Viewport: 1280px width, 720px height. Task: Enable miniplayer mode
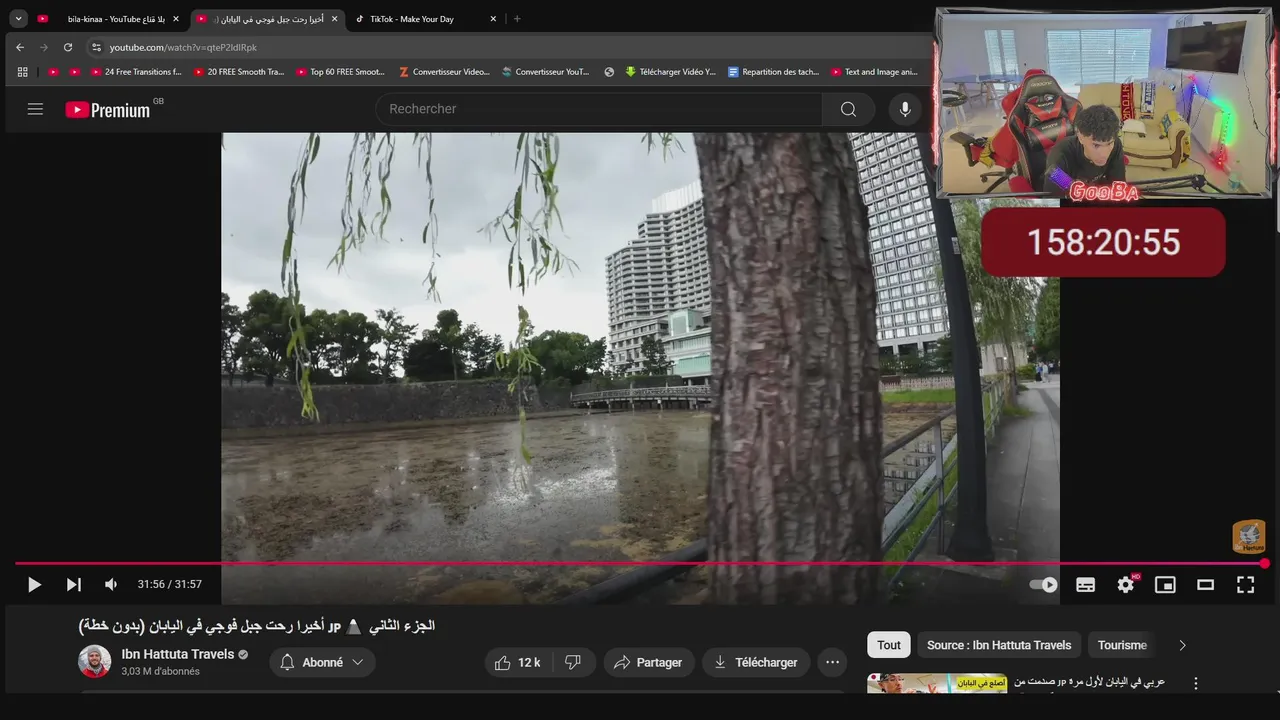click(x=1165, y=585)
